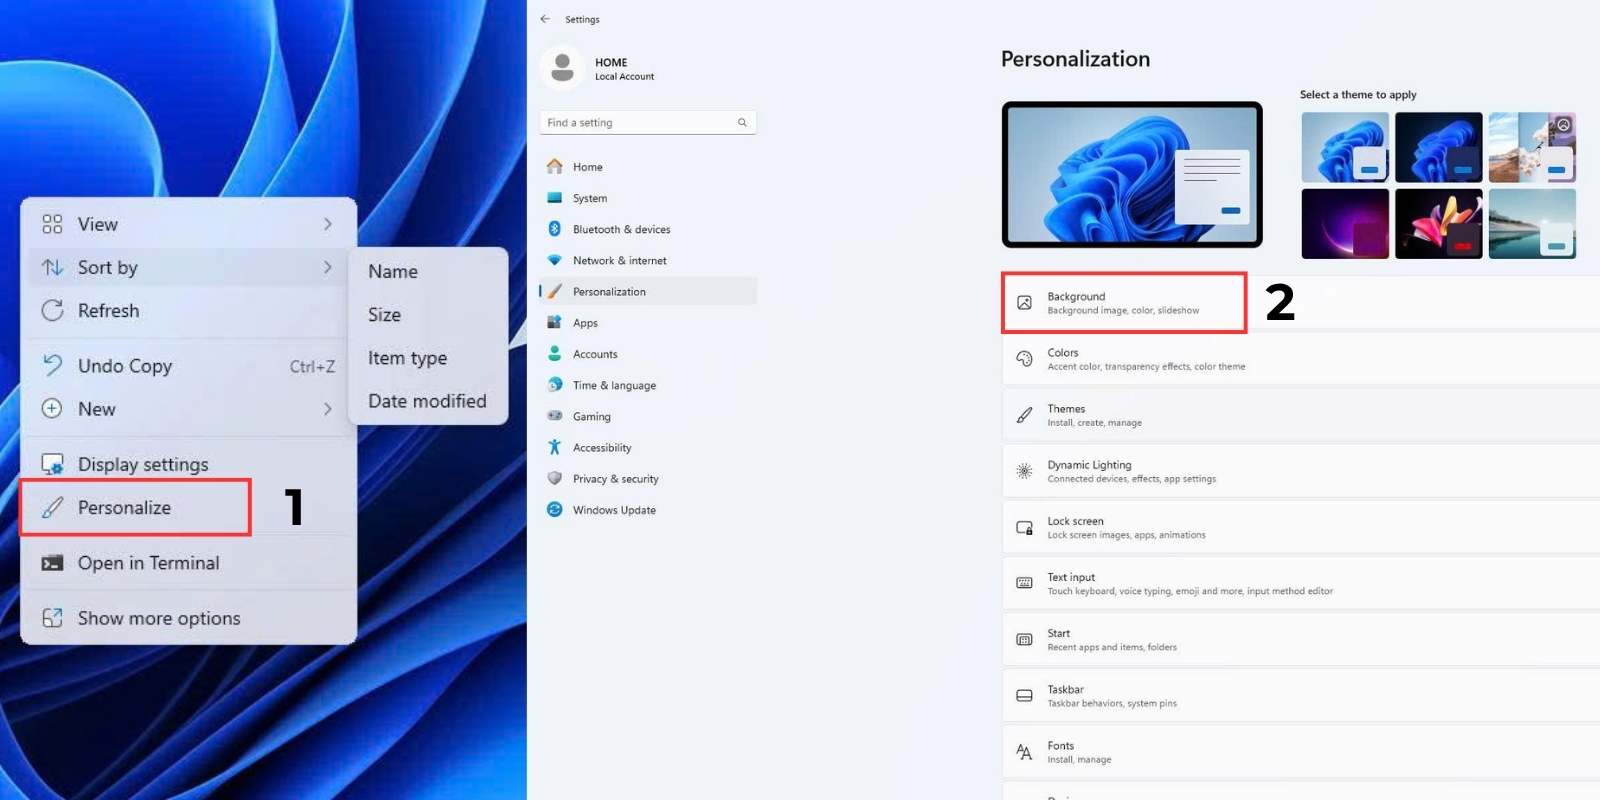This screenshot has height=800, width=1600.
Task: Open Colors accent and transparency settings
Action: 1301,359
